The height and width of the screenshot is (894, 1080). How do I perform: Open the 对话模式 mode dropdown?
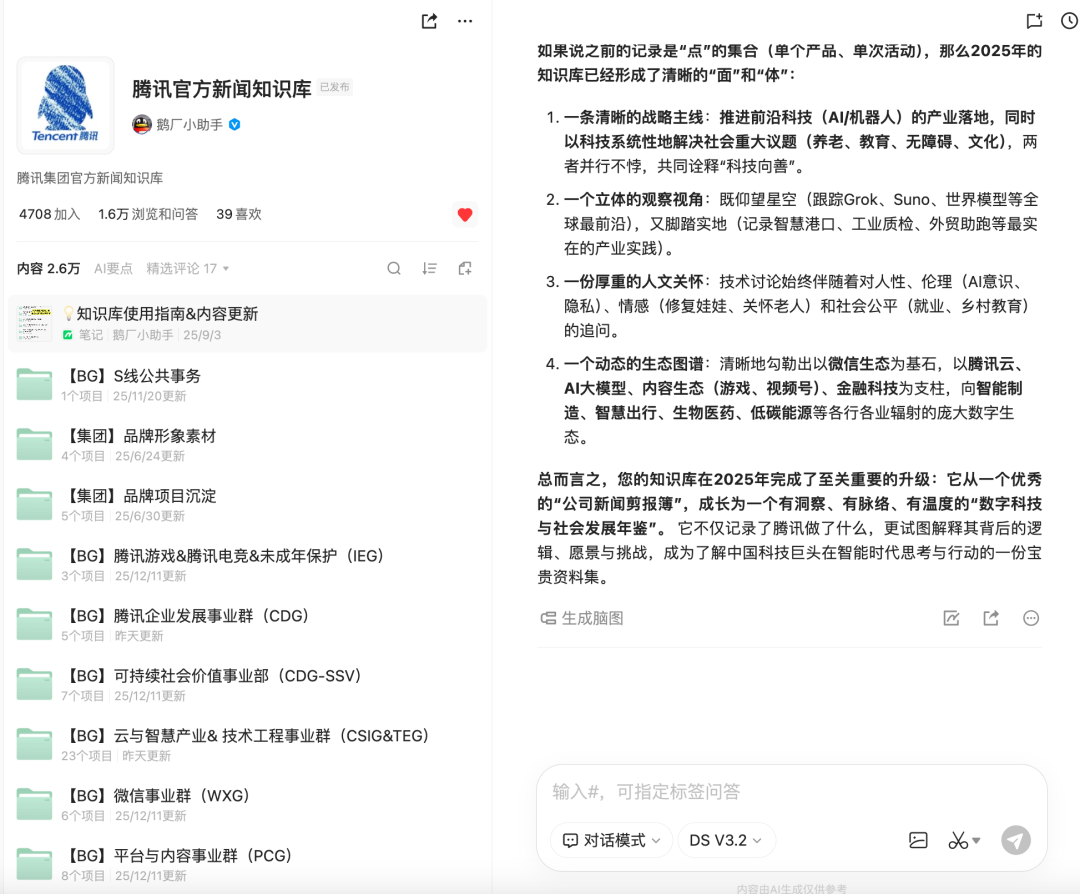tap(611, 840)
